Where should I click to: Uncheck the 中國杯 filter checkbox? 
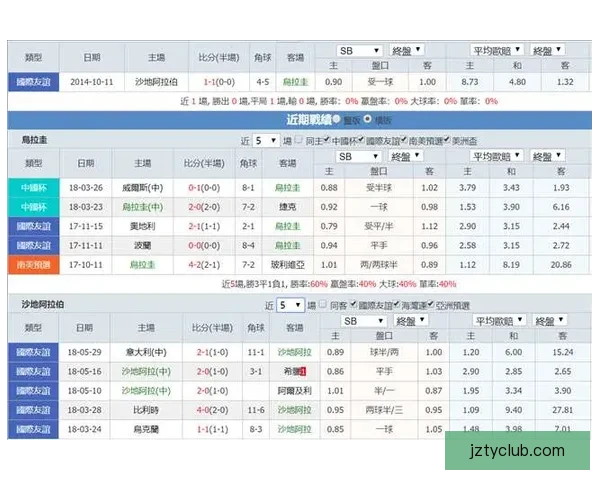[326, 139]
